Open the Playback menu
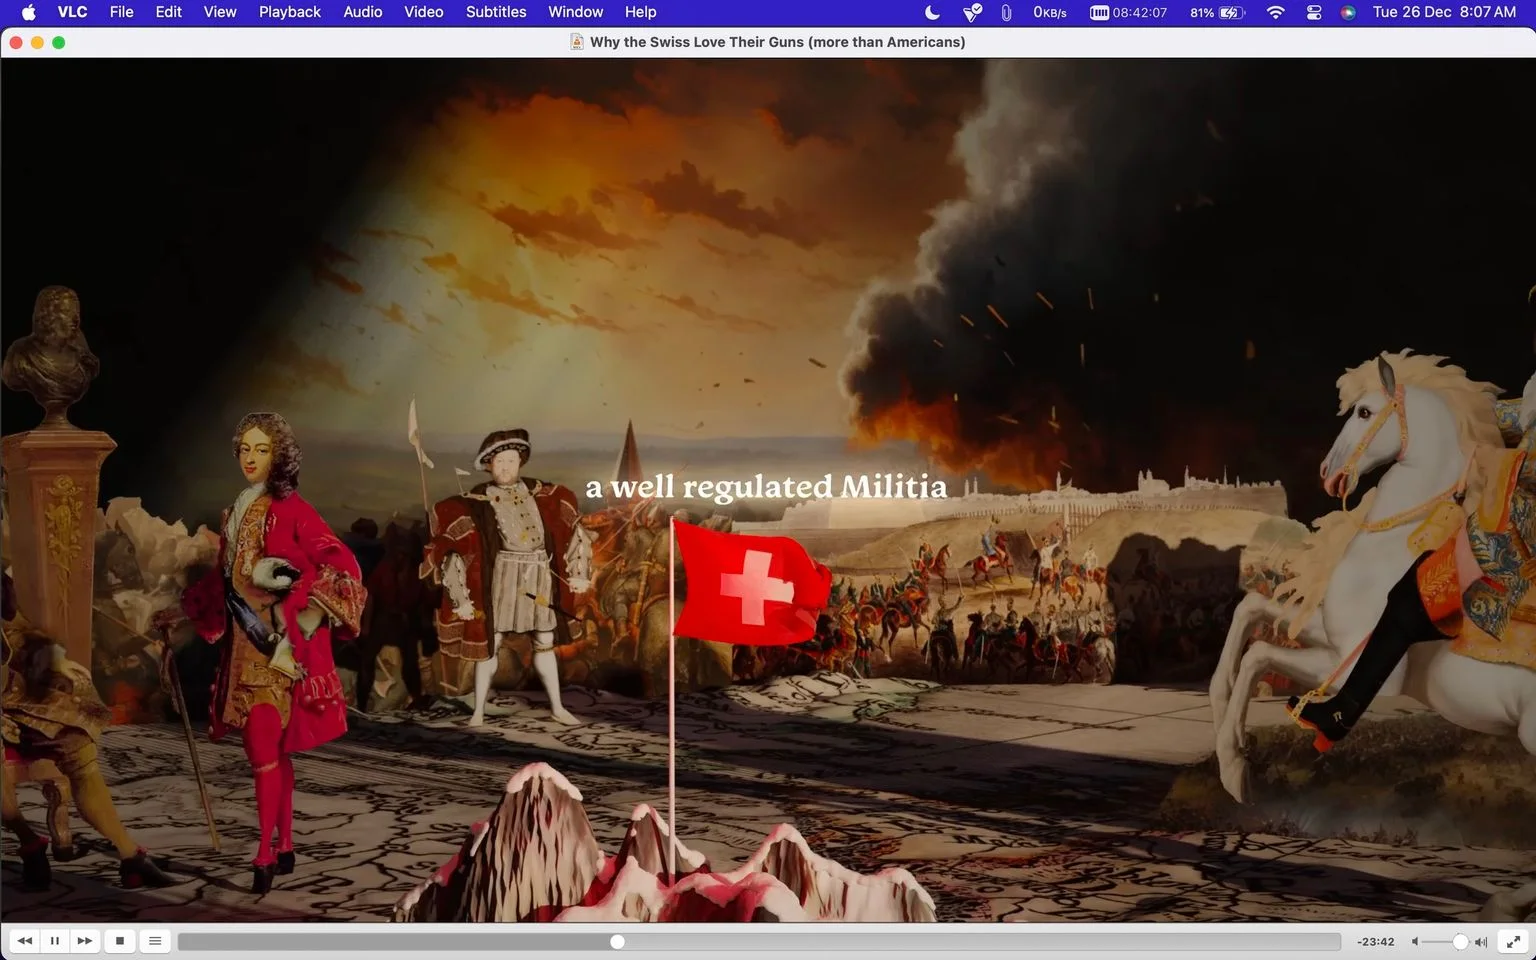Screen dimensions: 1536x960 [x=290, y=12]
